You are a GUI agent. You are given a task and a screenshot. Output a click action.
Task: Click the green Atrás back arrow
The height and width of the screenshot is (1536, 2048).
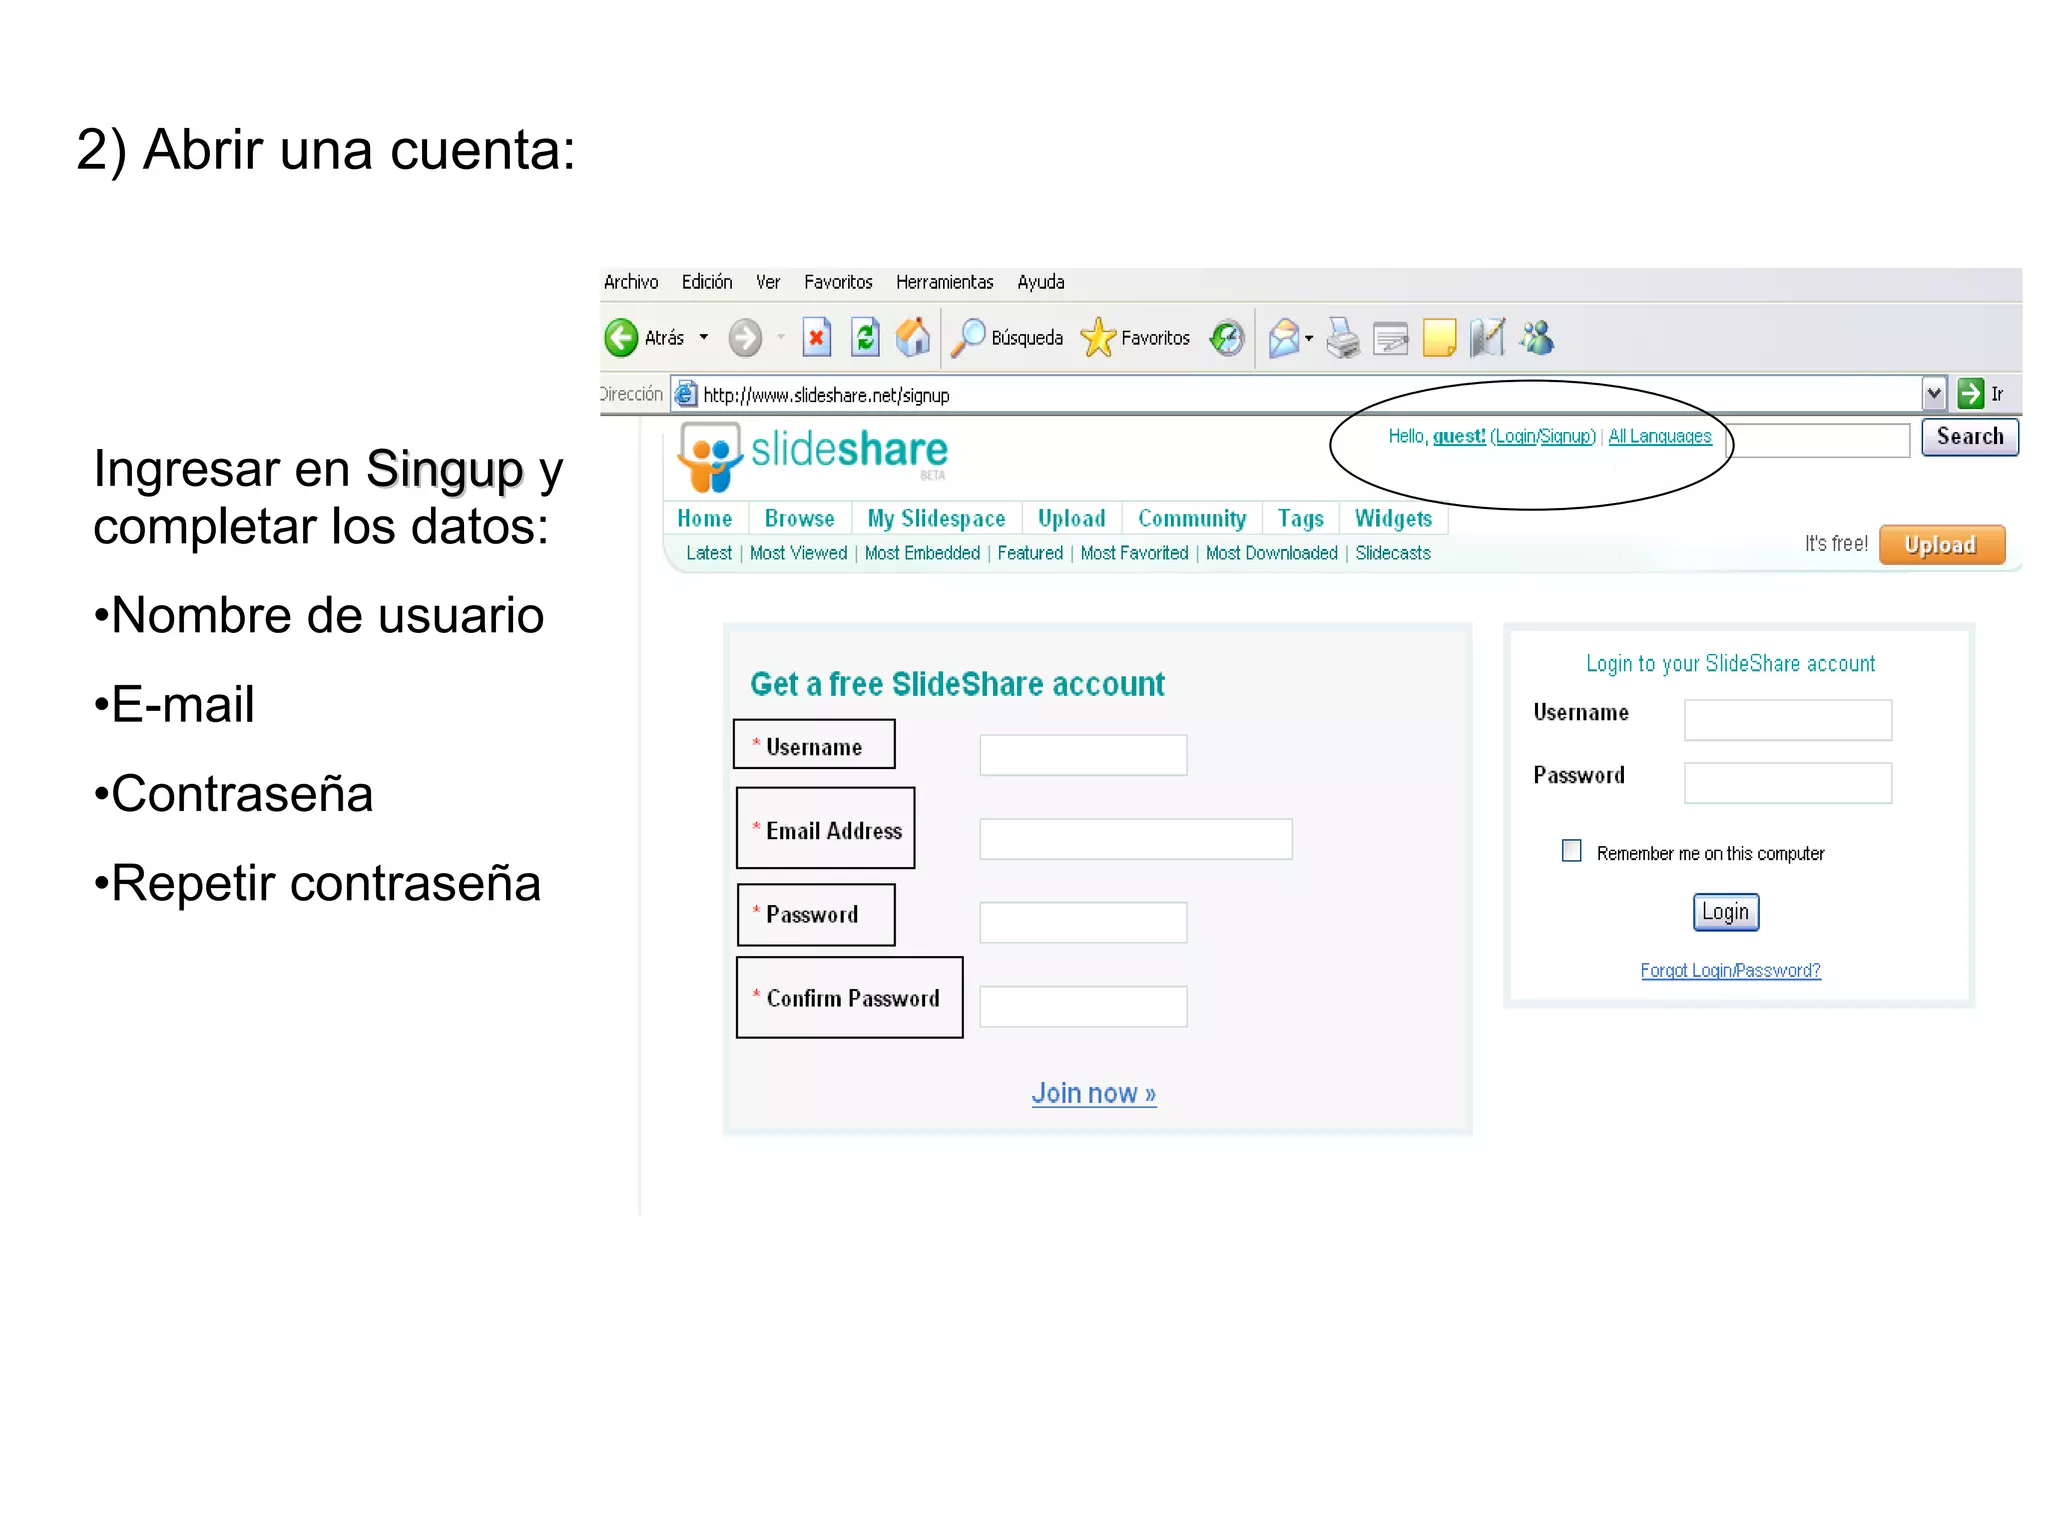pos(621,338)
